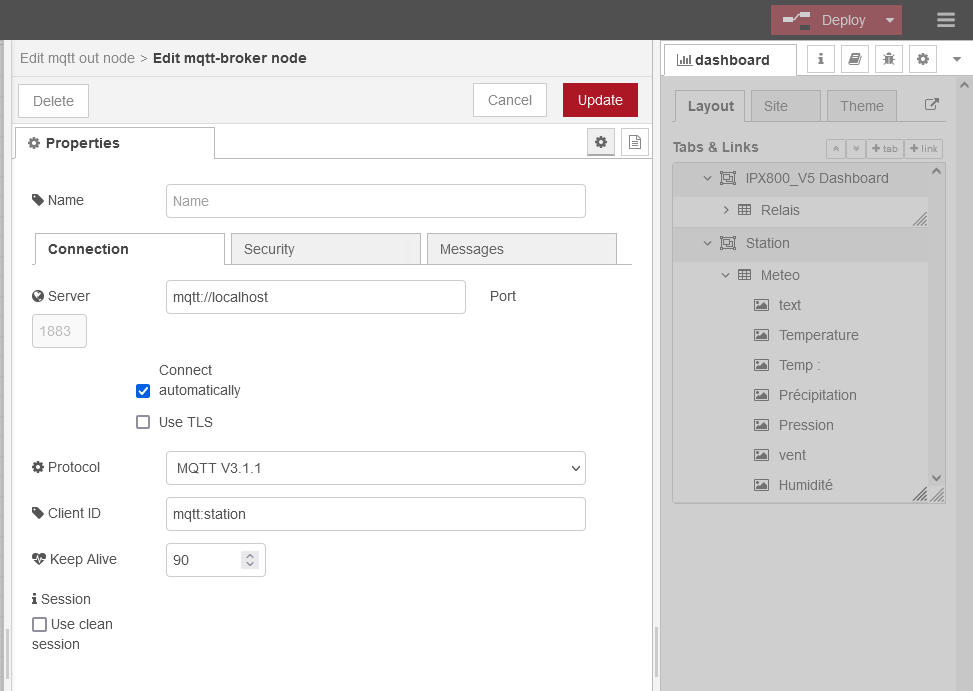Open the help book sidebar icon
This screenshot has height=691, width=973.
pyautogui.click(x=855, y=59)
